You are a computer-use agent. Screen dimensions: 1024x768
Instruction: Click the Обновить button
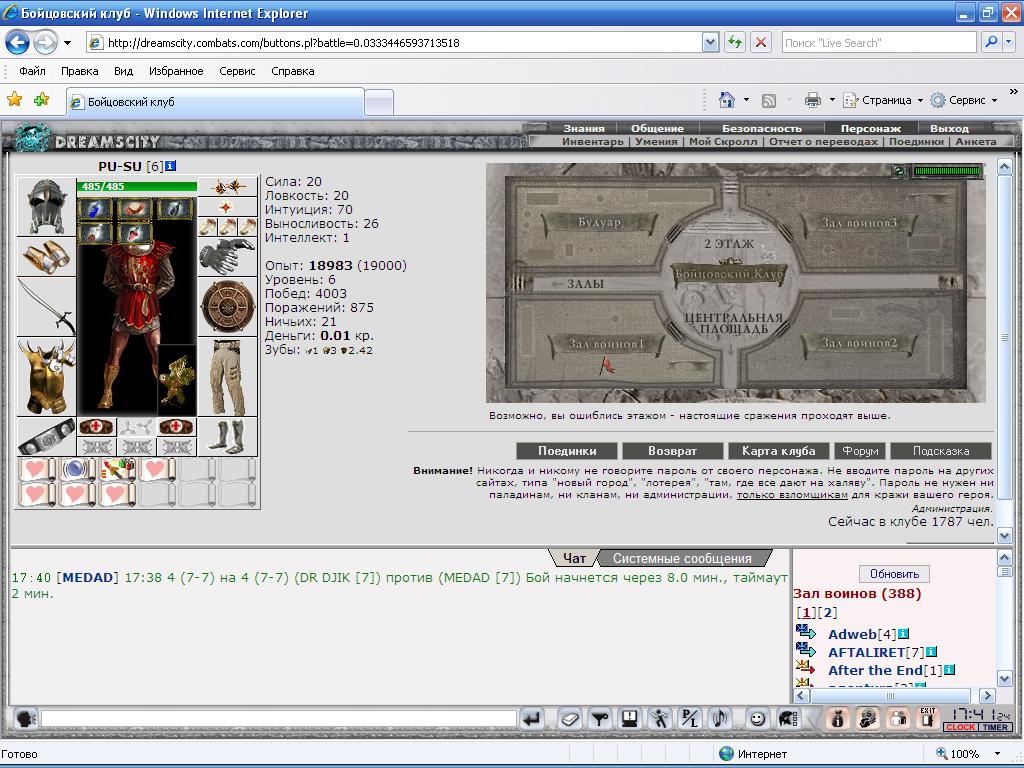pyautogui.click(x=894, y=574)
